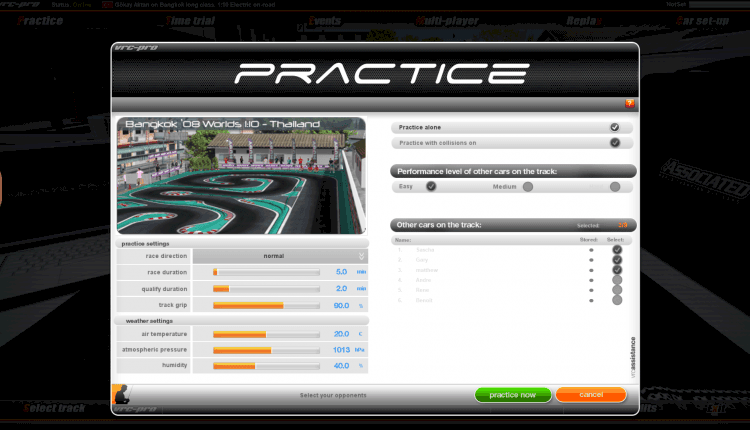Adjust the race duration slider
Viewport: 750px width, 430px height.
click(x=266, y=272)
